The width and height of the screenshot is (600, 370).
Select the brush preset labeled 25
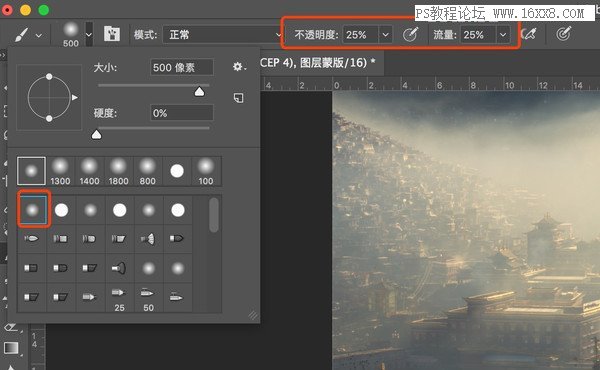coord(119,298)
